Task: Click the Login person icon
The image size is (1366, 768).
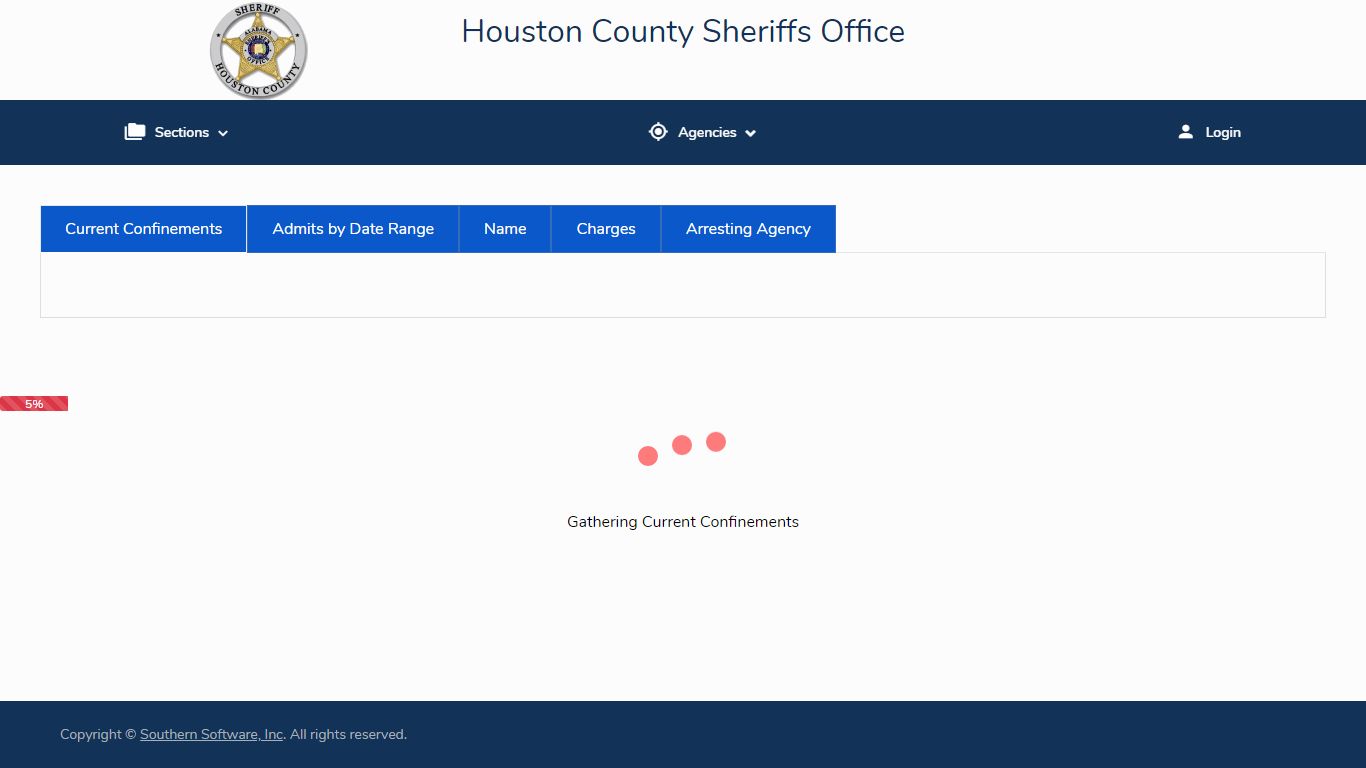Action: point(1186,132)
